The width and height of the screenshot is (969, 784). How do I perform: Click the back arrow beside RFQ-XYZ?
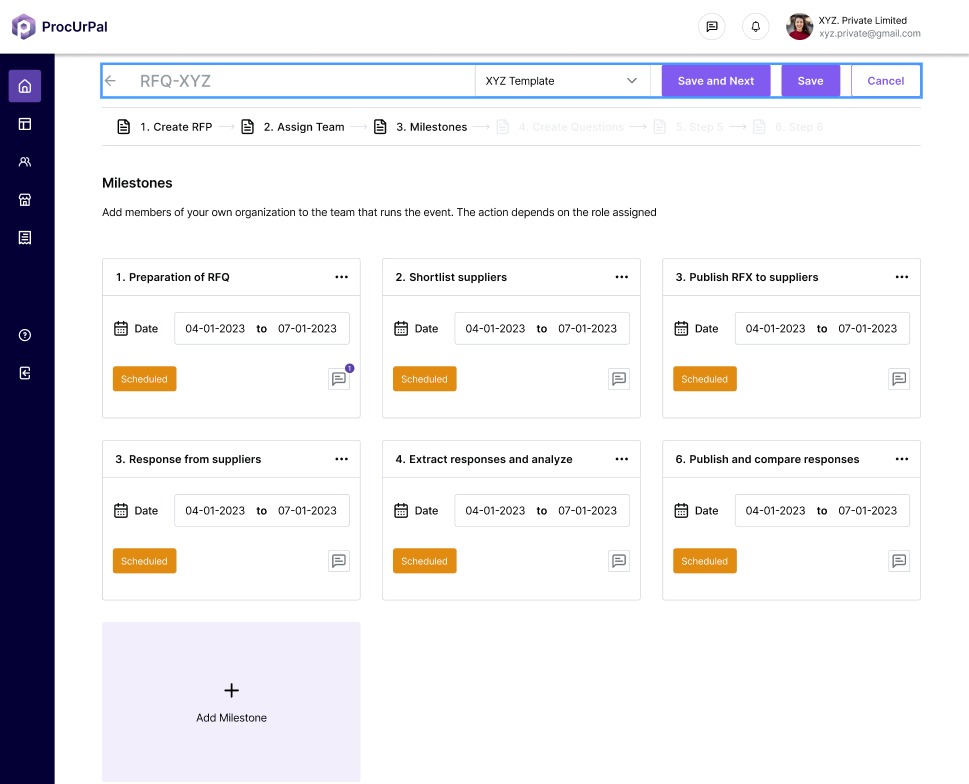pos(111,81)
